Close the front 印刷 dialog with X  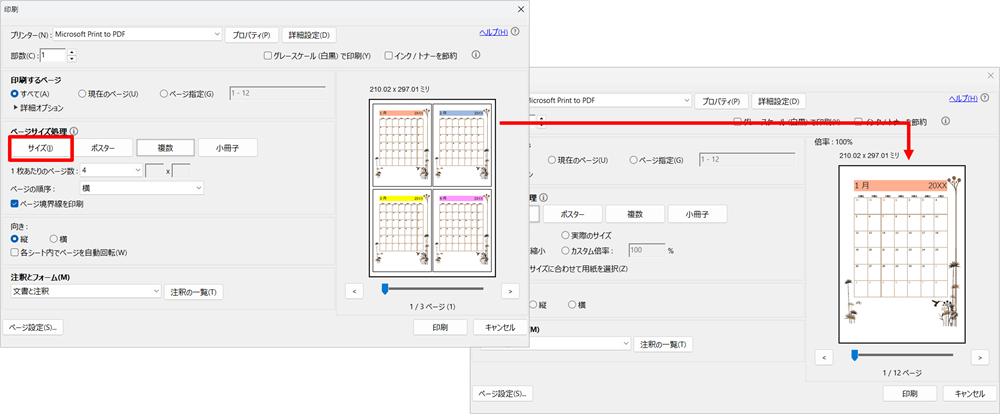520,10
